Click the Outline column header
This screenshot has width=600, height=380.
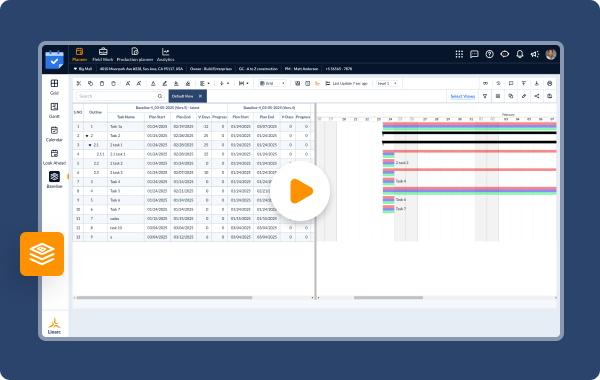[95, 113]
